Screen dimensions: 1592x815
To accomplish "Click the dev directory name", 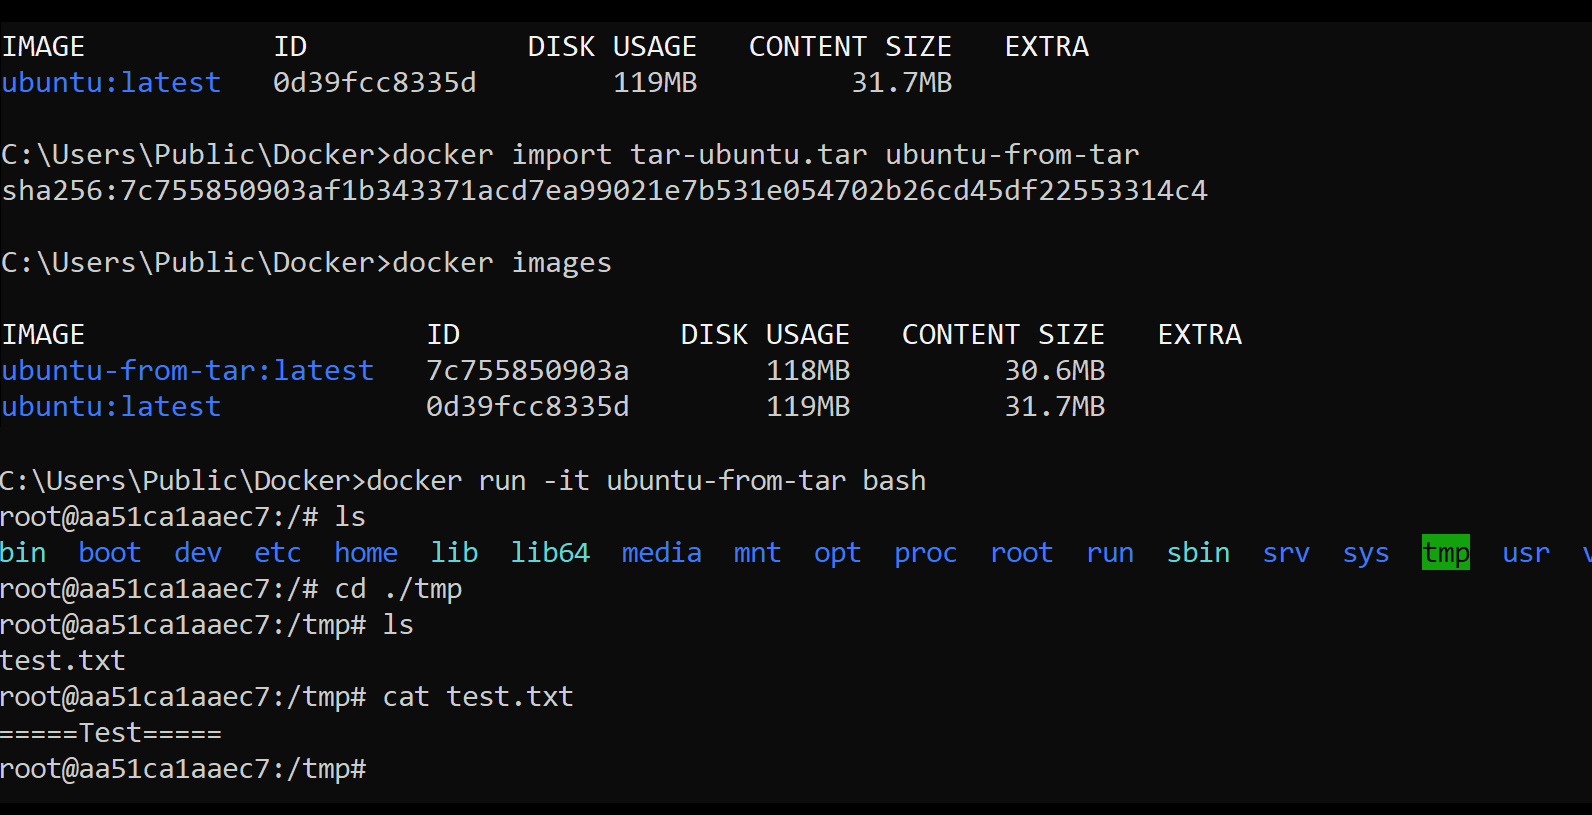I will [x=198, y=553].
